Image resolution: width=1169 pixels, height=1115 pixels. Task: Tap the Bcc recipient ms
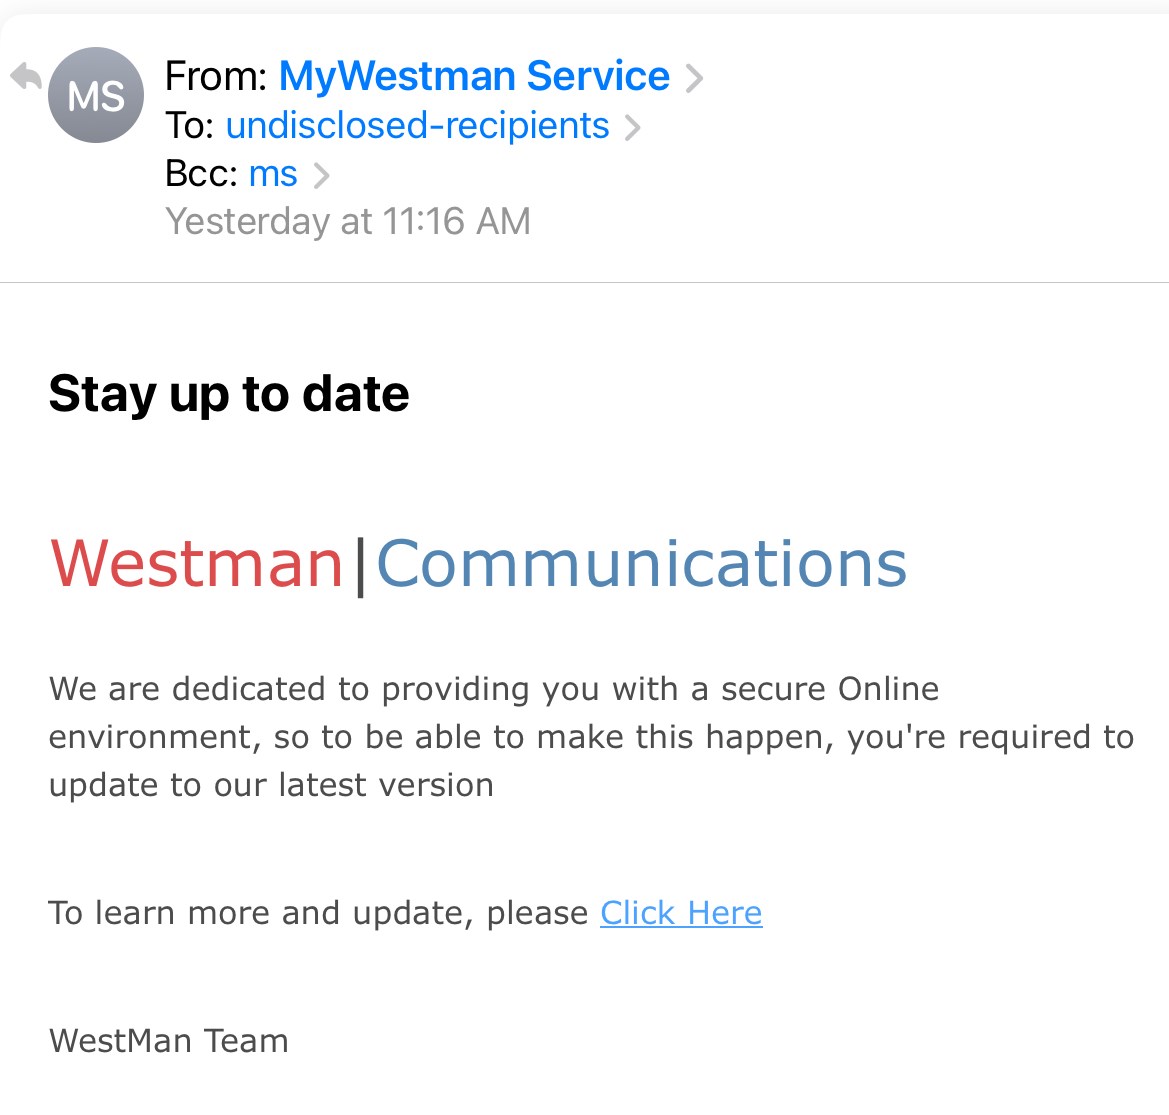273,174
